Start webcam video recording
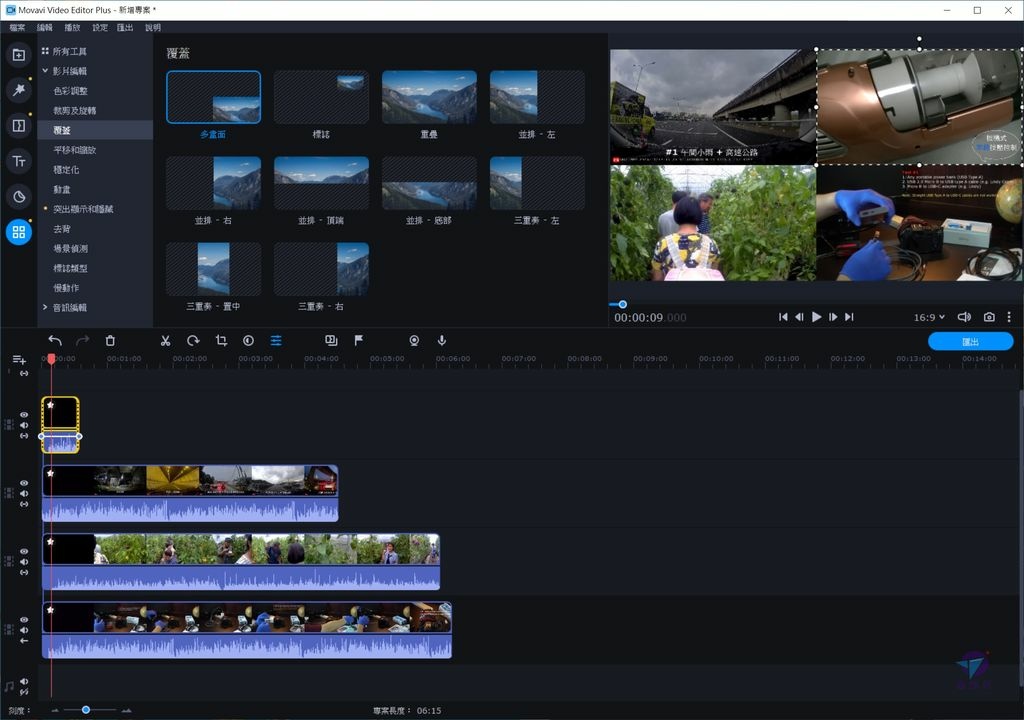The width and height of the screenshot is (1024, 720). pyautogui.click(x=414, y=340)
